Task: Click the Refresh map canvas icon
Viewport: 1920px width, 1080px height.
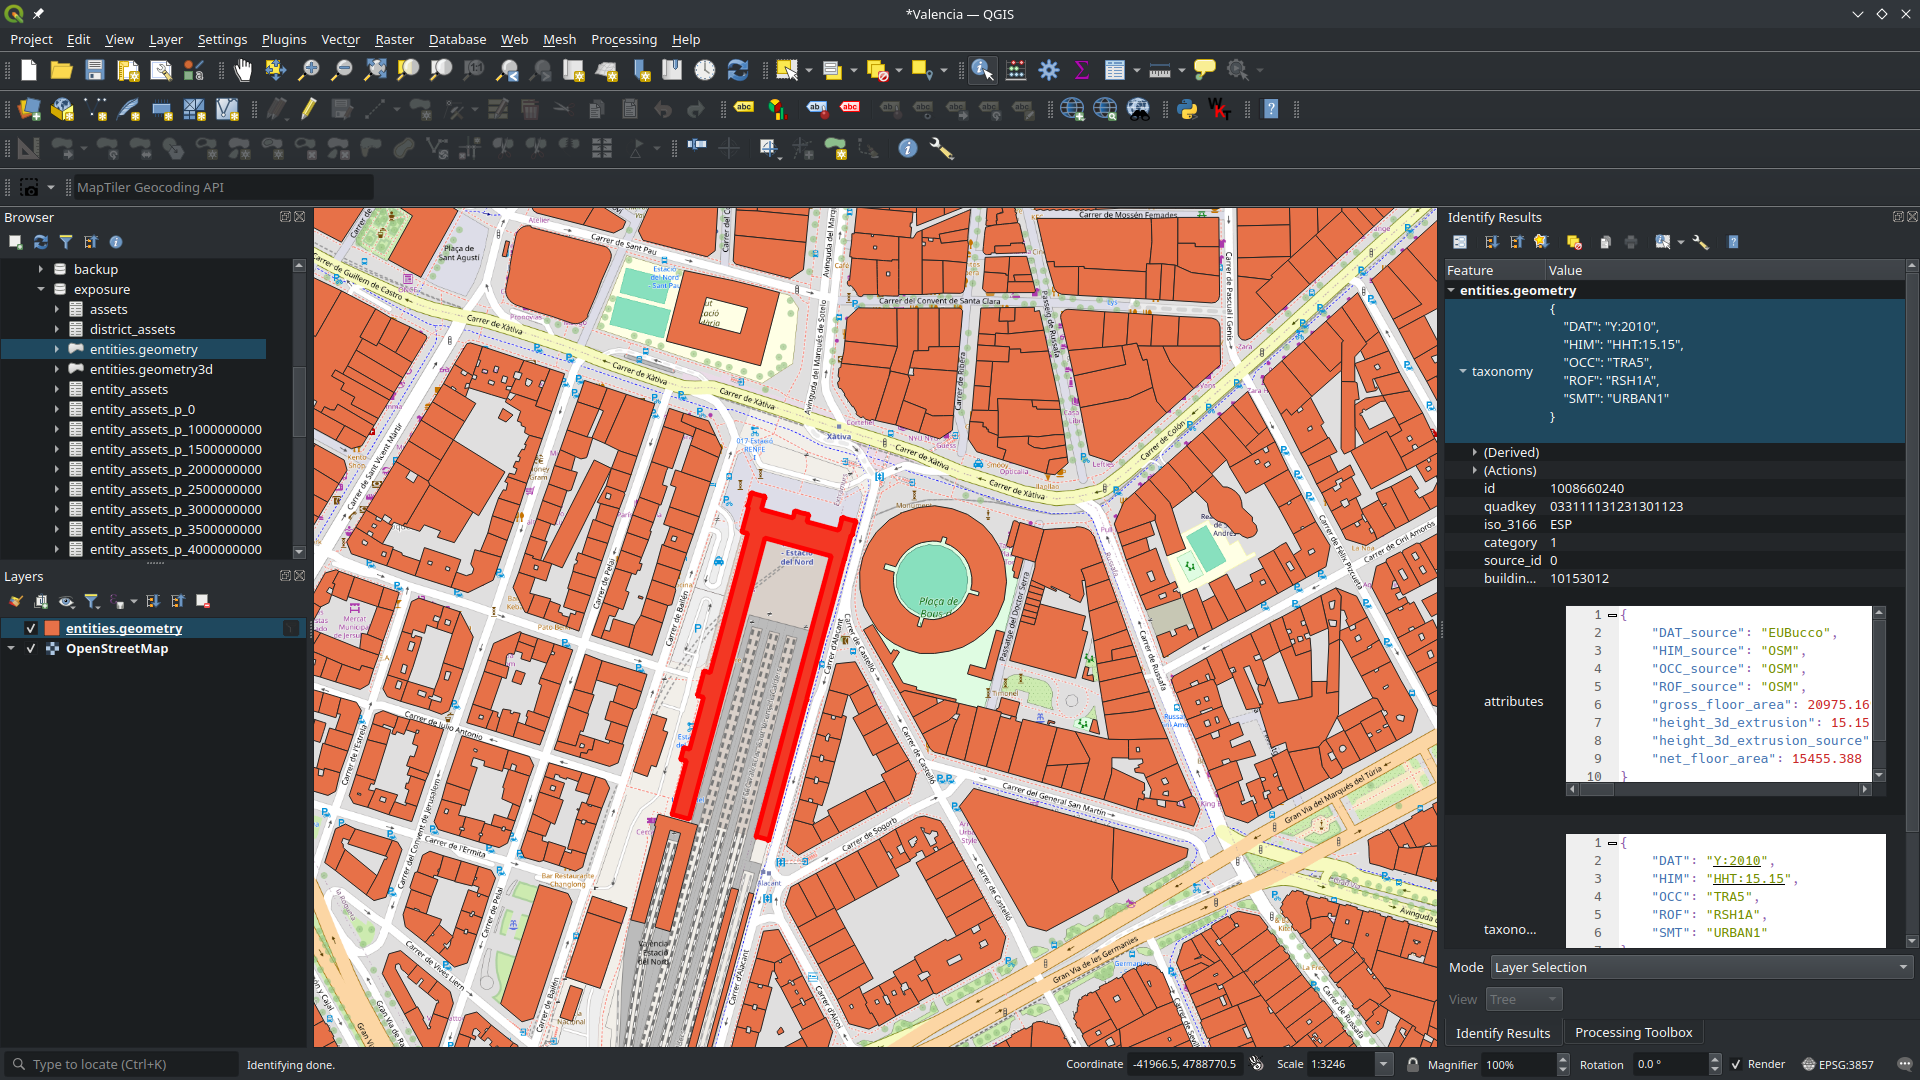Action: coord(738,70)
